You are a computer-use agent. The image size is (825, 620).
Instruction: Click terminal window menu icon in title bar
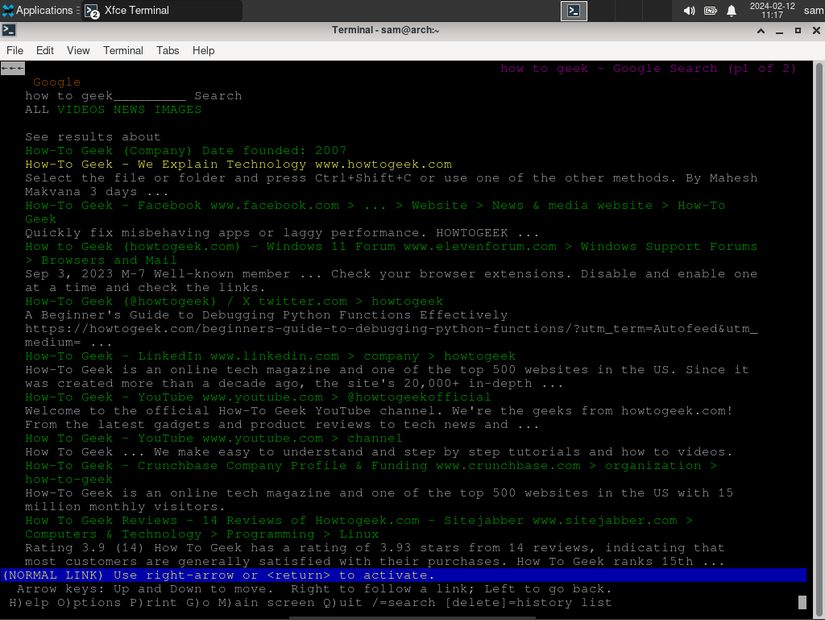click(9, 30)
